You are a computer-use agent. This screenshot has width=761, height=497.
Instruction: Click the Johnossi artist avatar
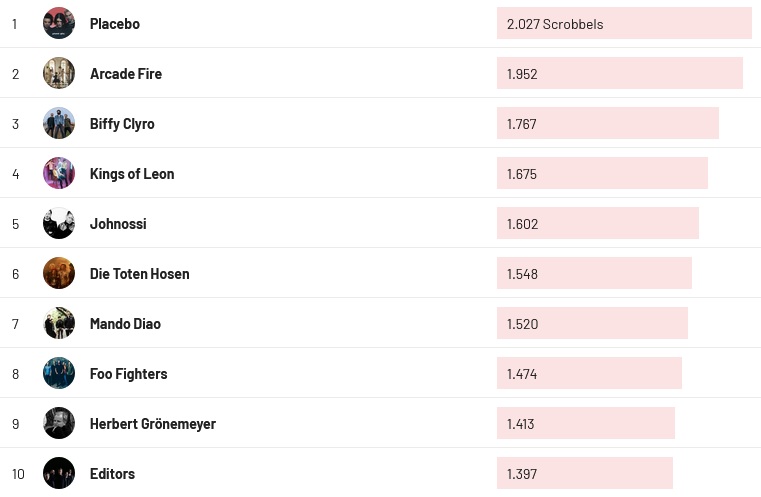59,223
